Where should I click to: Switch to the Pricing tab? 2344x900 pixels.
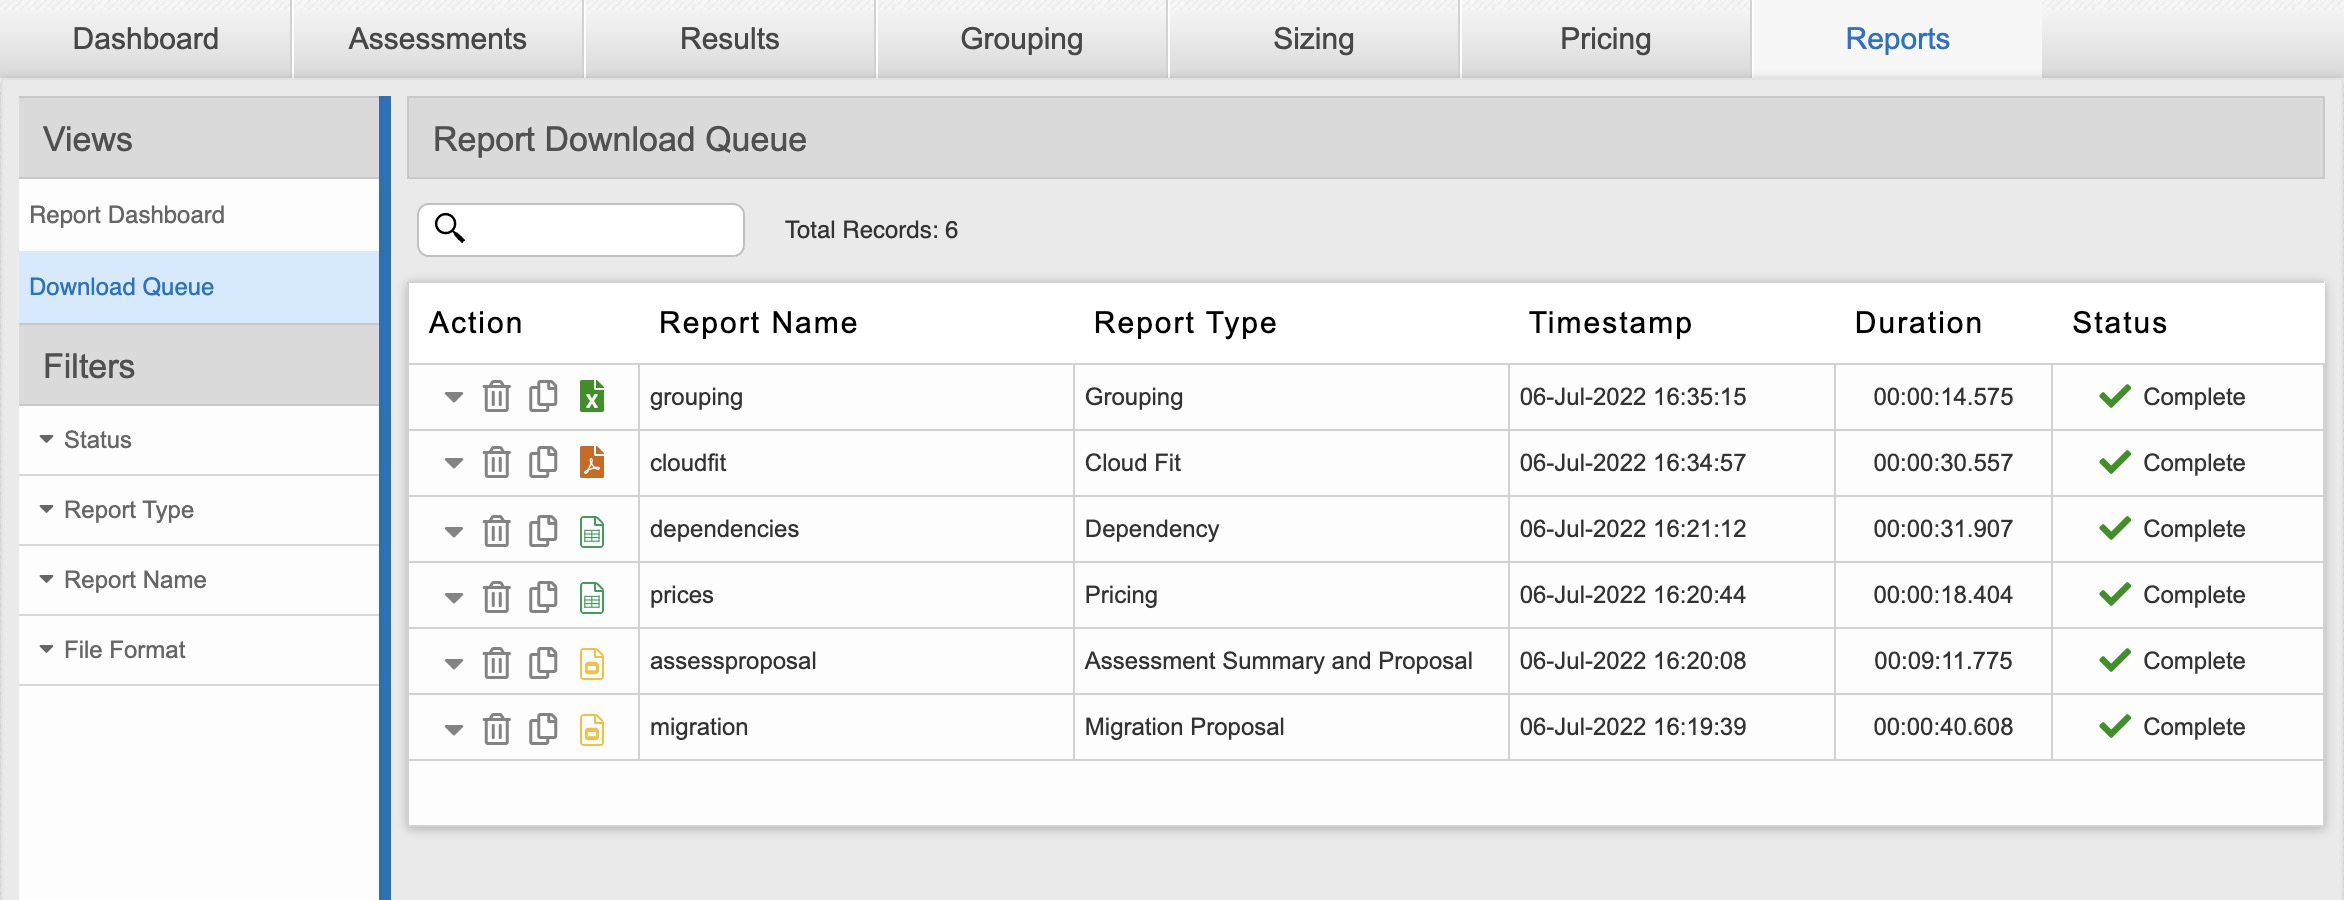point(1606,39)
